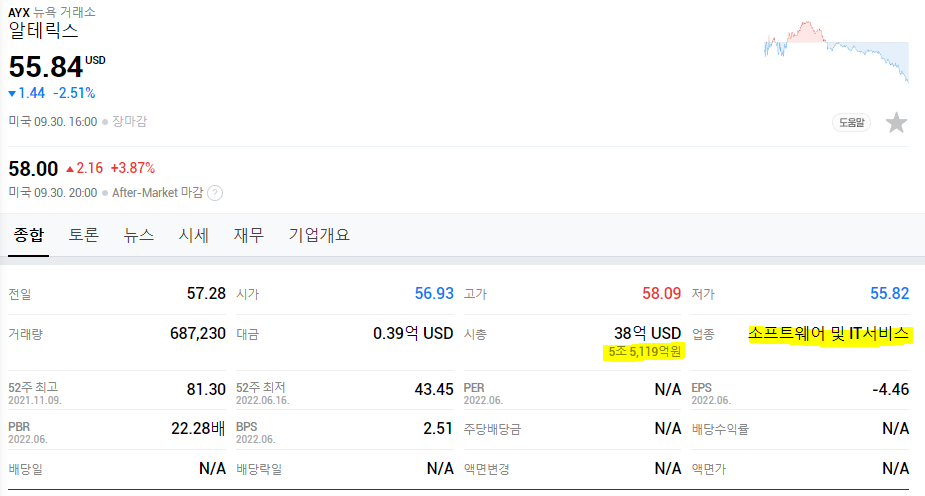Click the 대금 value 0.39억 USD
Screen dimensions: 925x496
coord(413,334)
